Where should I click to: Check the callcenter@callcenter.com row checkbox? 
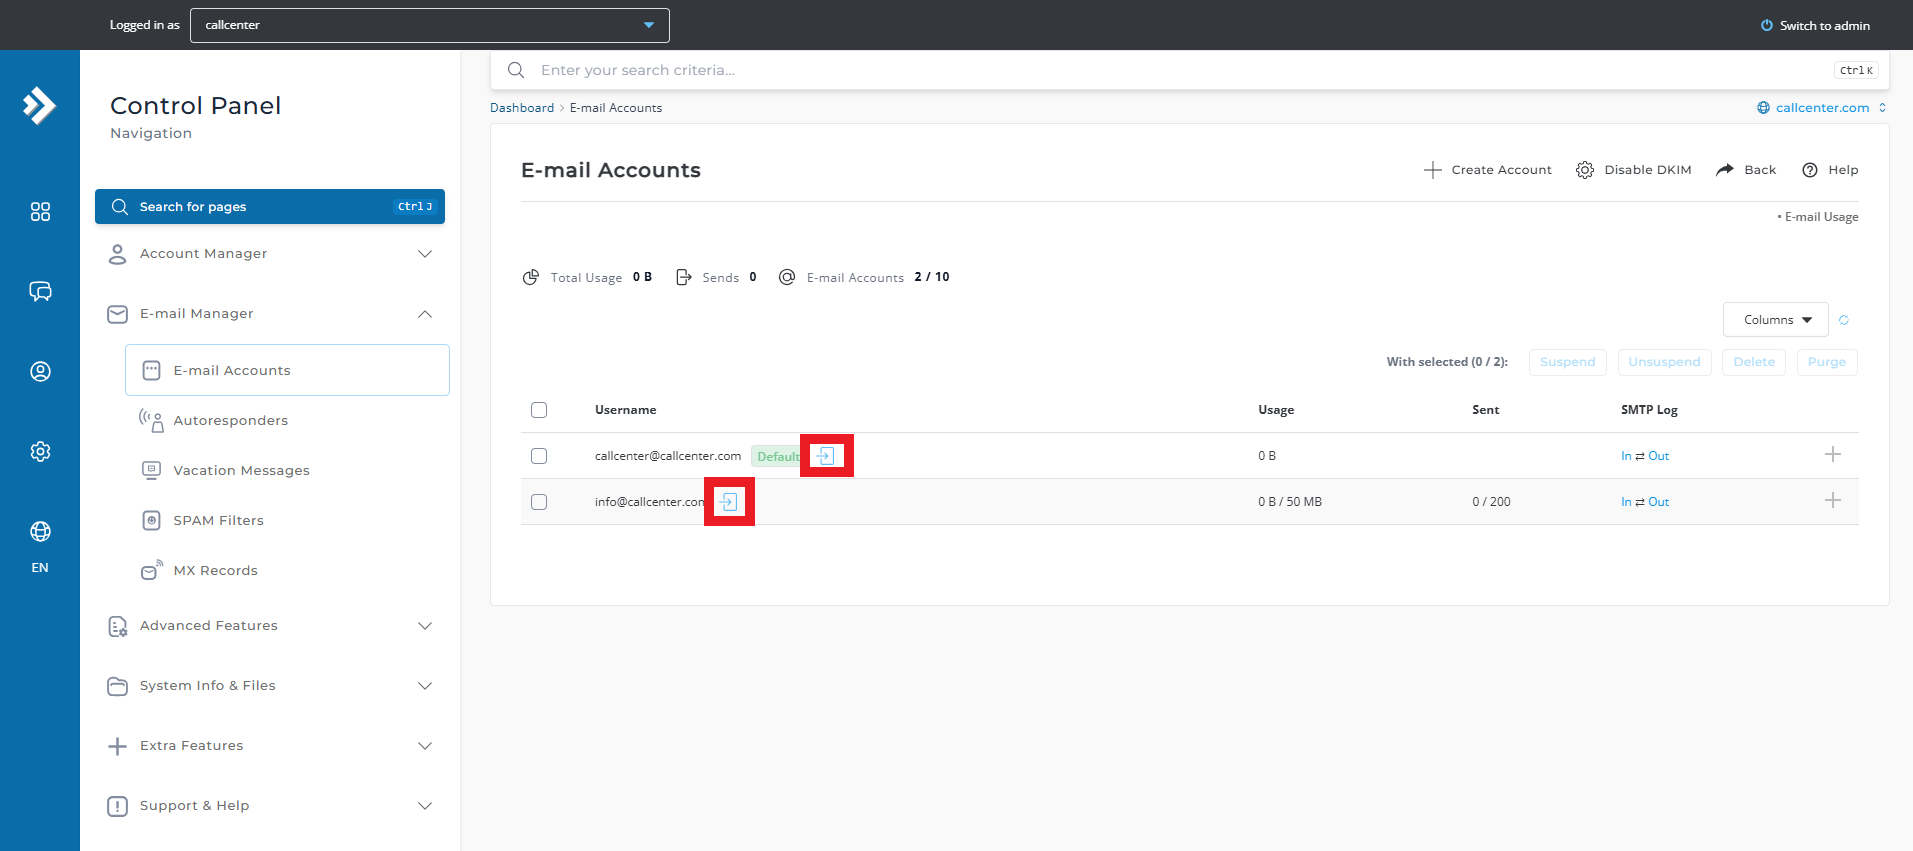(539, 456)
